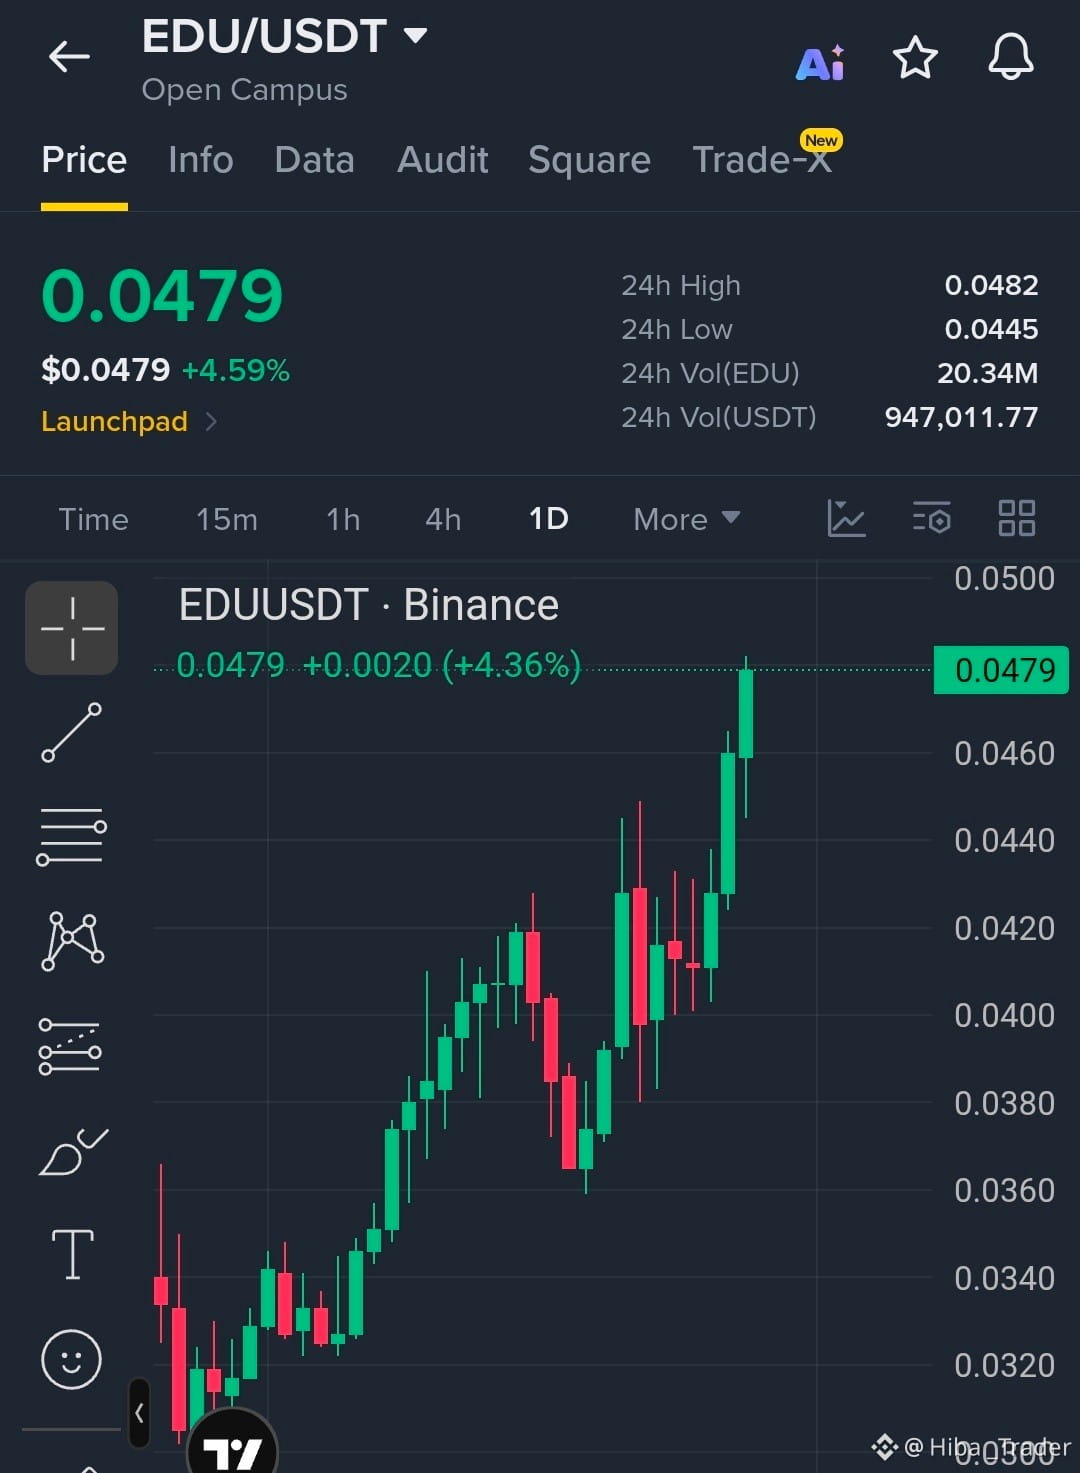Click the 0.0500 price axis label

point(1004,579)
